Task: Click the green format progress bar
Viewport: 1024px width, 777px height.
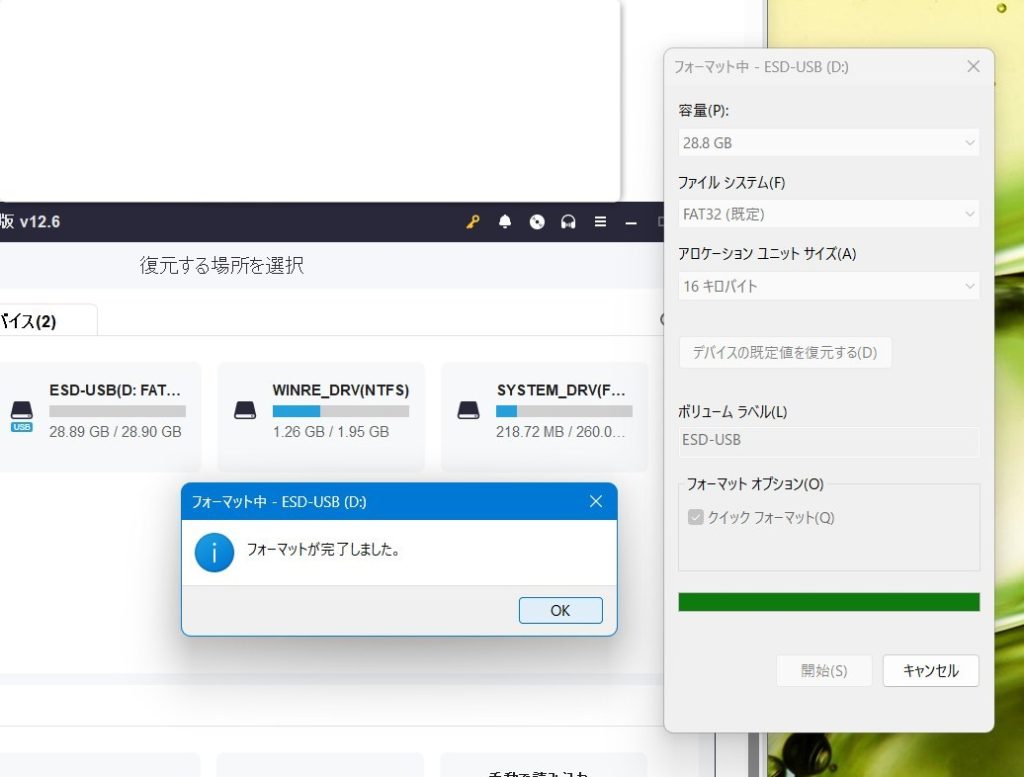Action: [x=828, y=602]
